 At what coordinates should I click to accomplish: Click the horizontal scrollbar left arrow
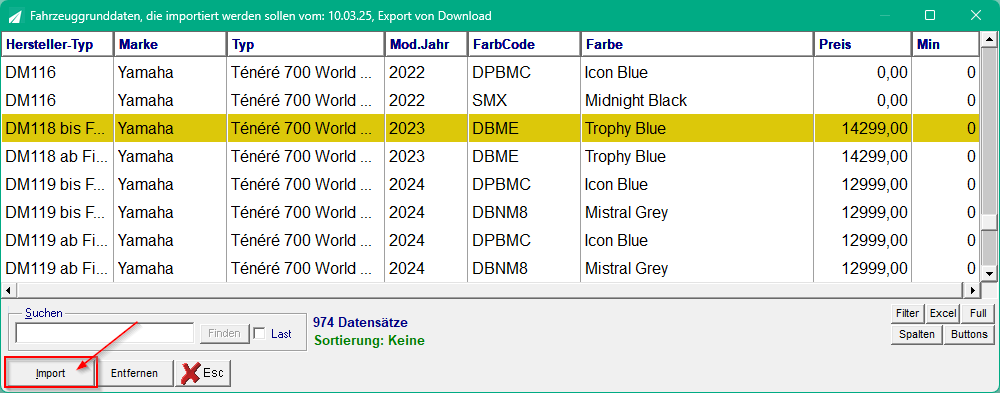[x=8, y=290]
